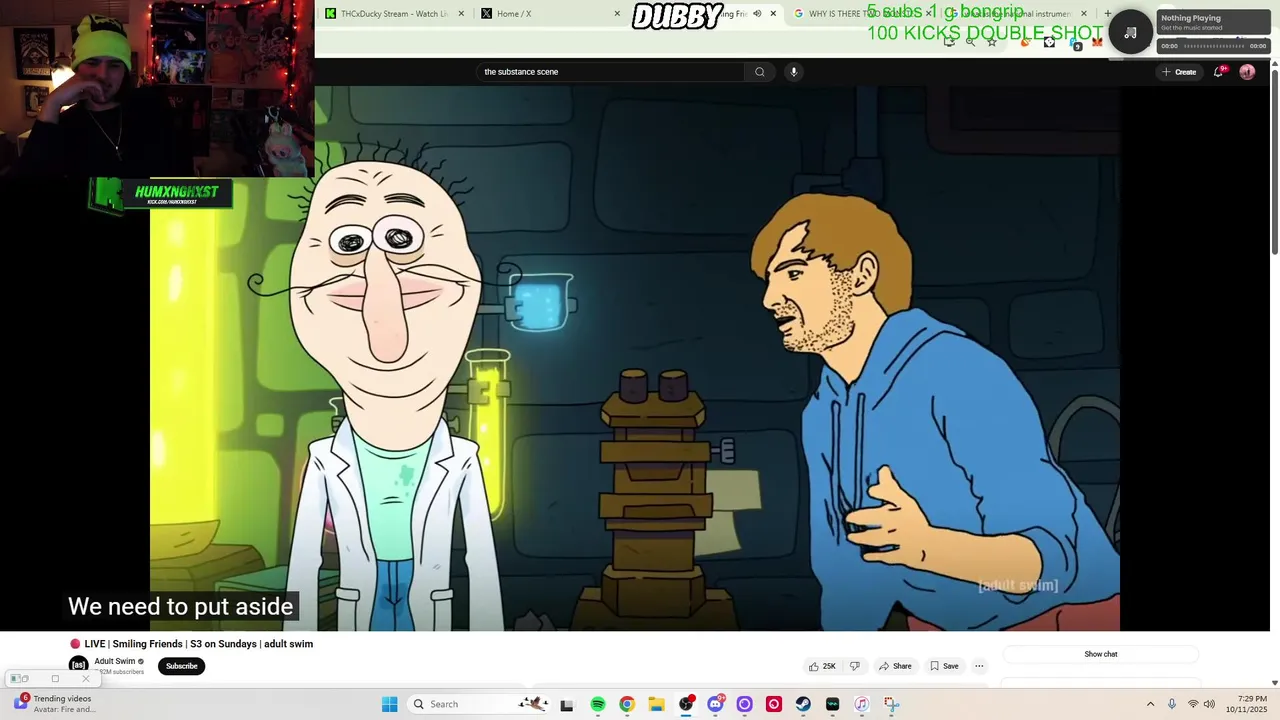Screen dimensions: 1280x720
Task: Open File Explorer from the taskbar
Action: (656, 704)
